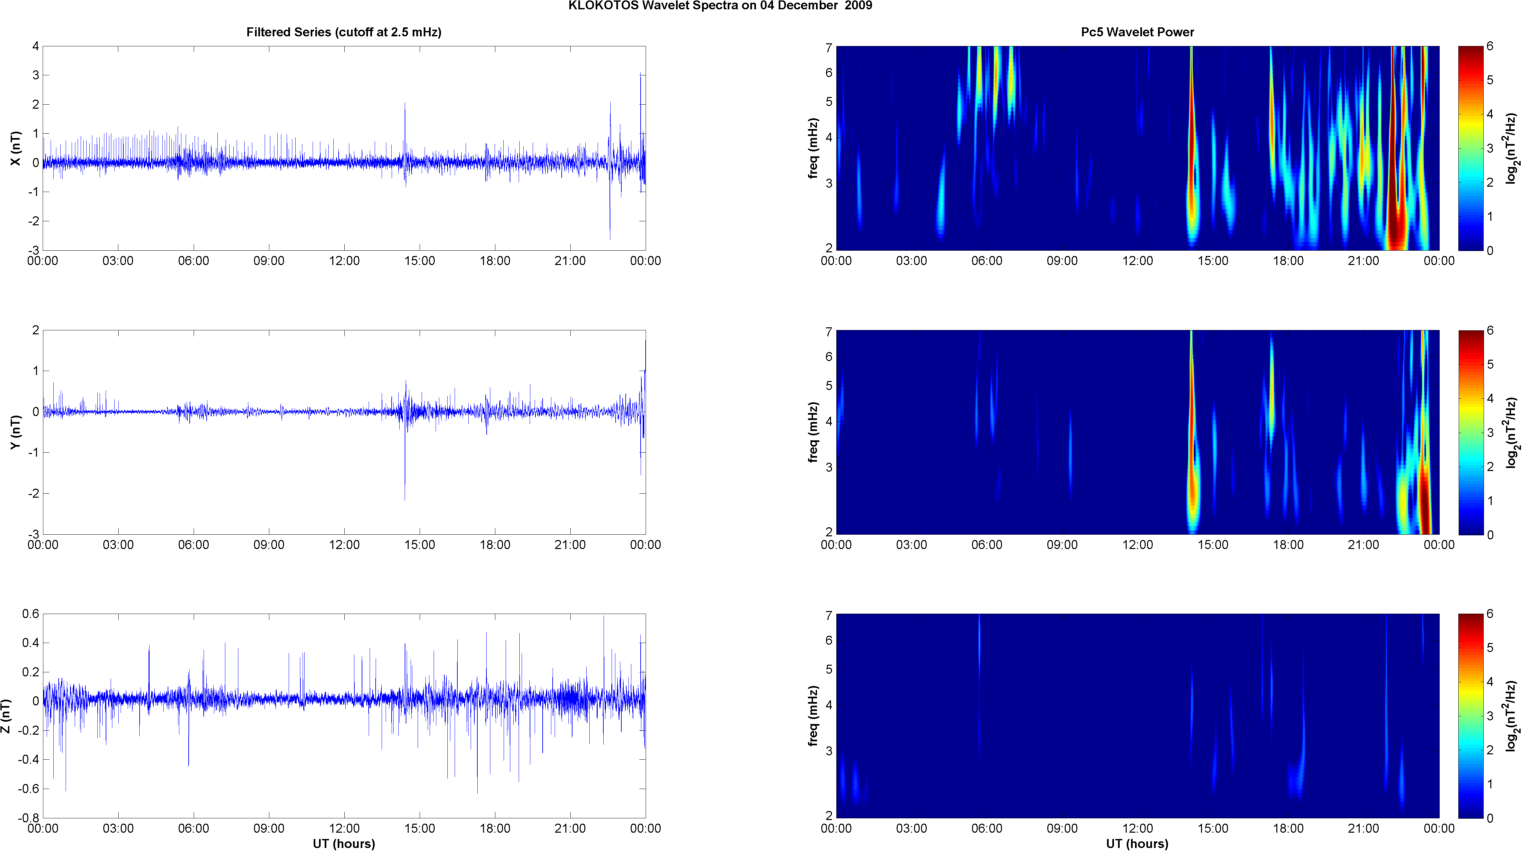Viewport: 1522px width, 851px height.
Task: Select the top Pc5 wavelet power spectrogram
Action: (1137, 148)
